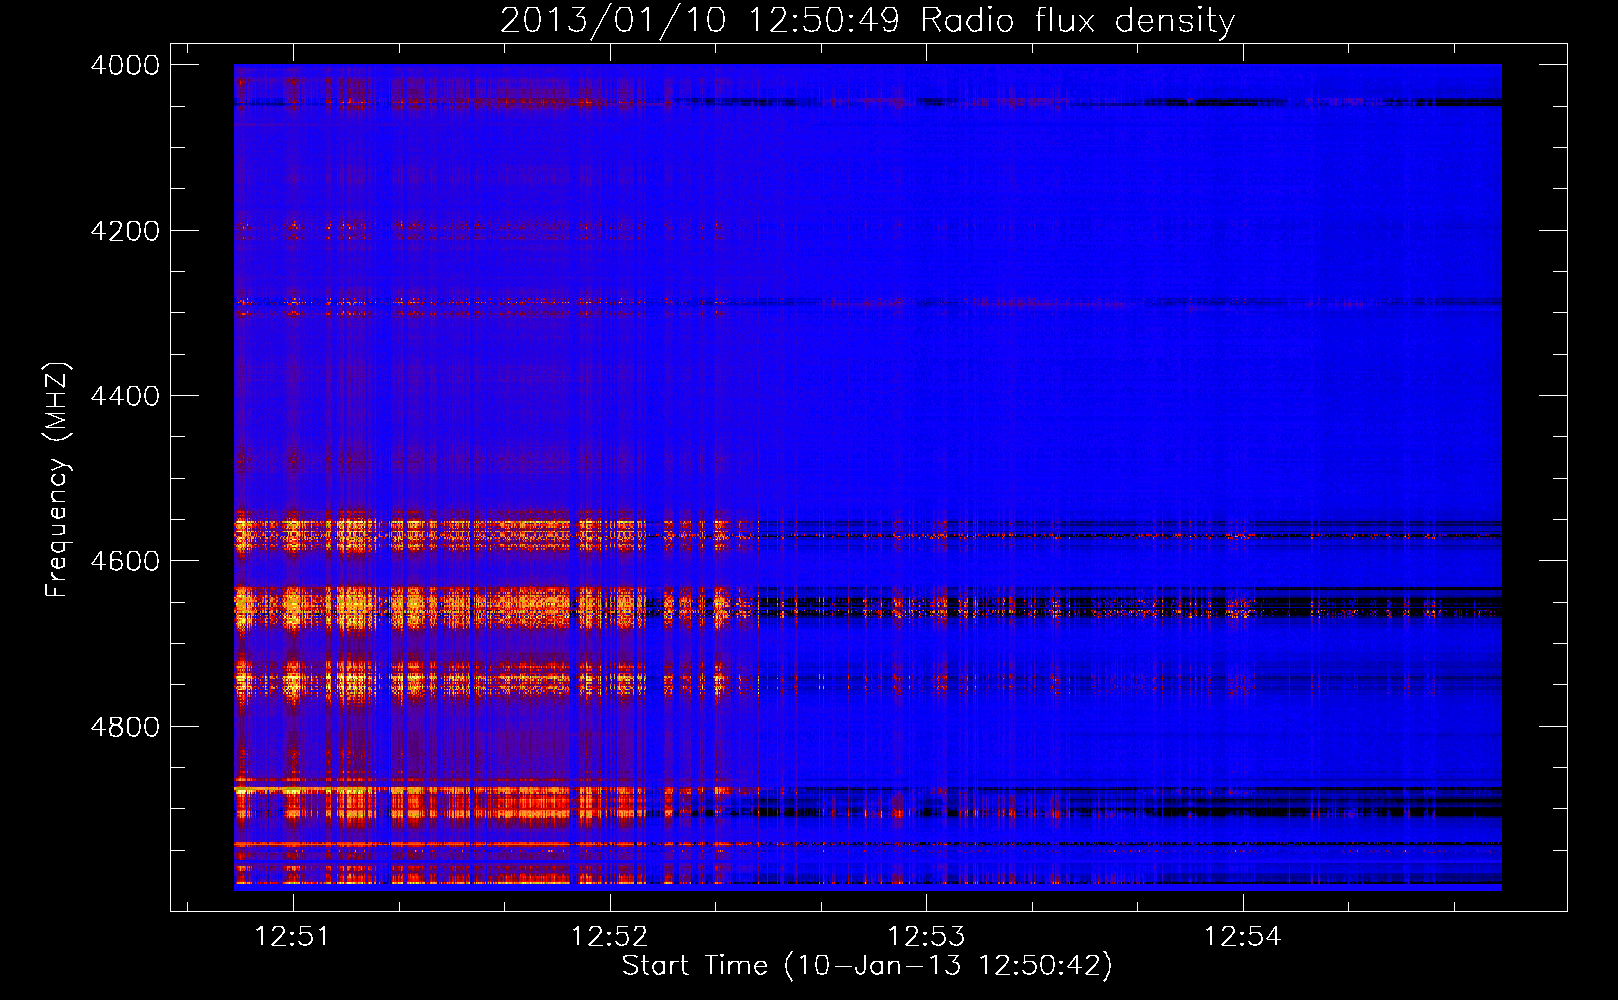
Task: Click the 4000 frequency tick label
Action: click(x=125, y=65)
